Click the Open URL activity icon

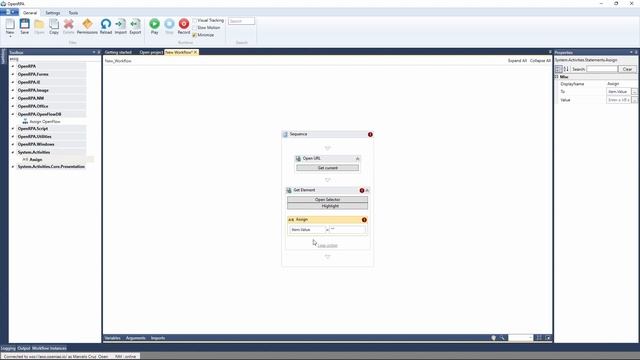[298, 158]
